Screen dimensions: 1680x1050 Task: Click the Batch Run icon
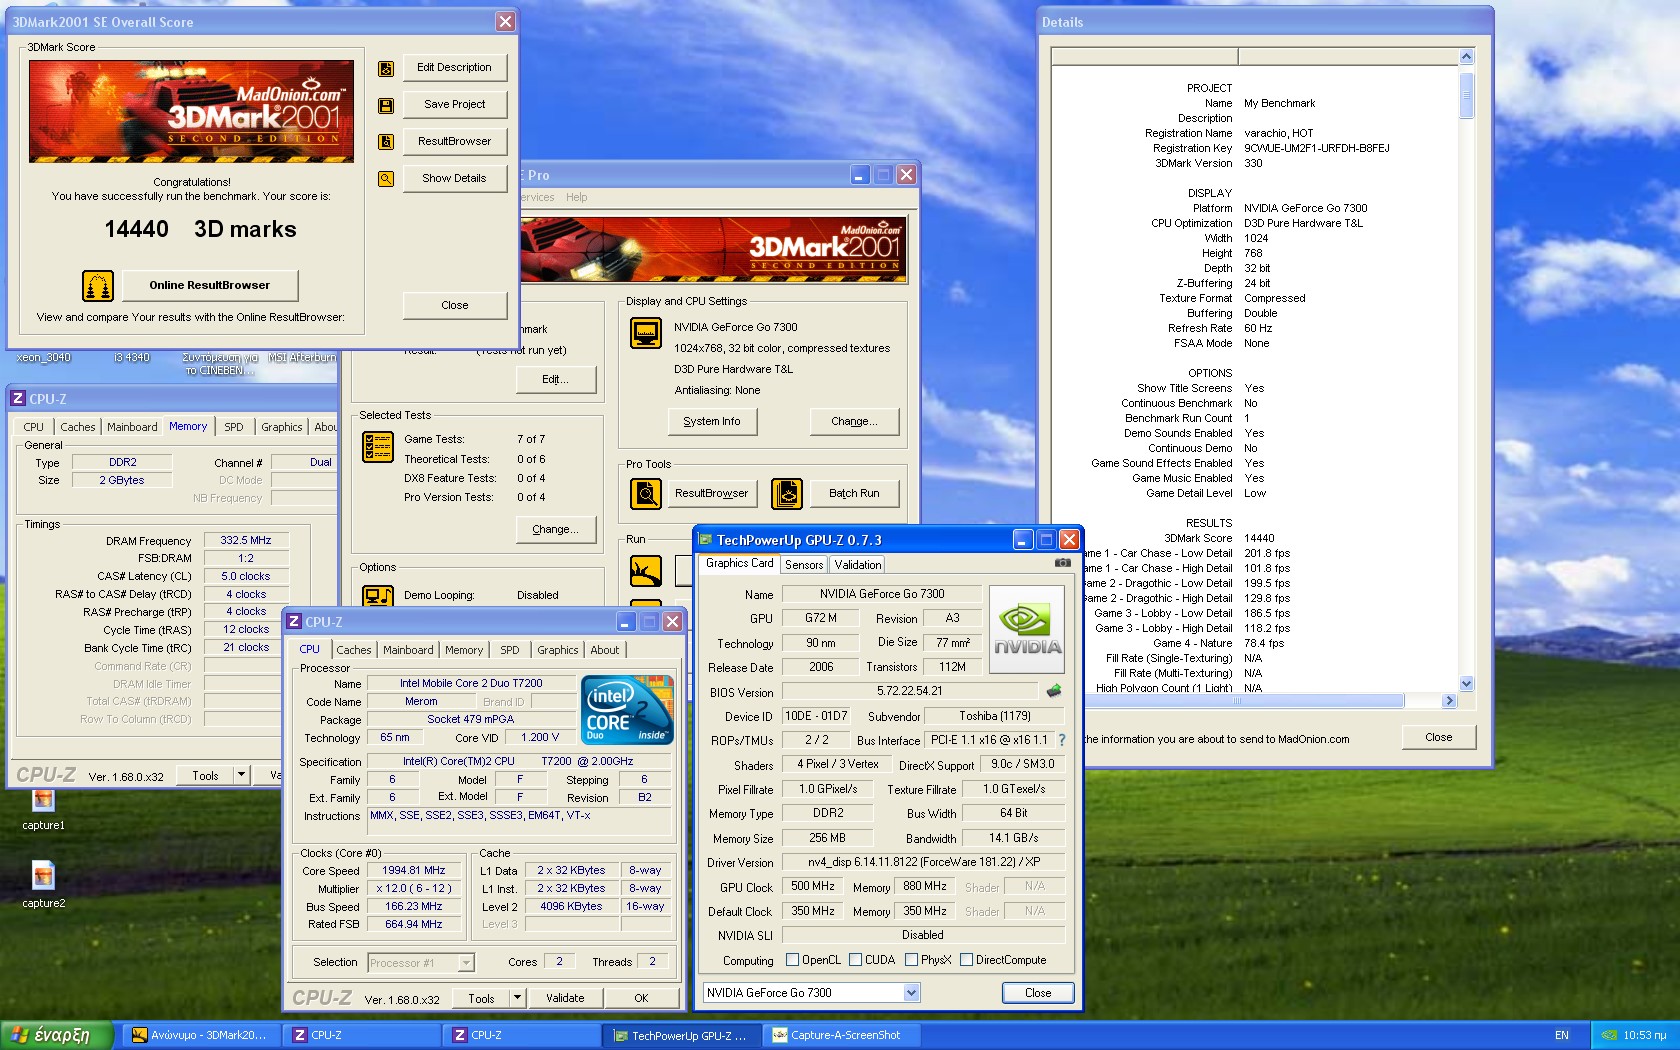(787, 493)
